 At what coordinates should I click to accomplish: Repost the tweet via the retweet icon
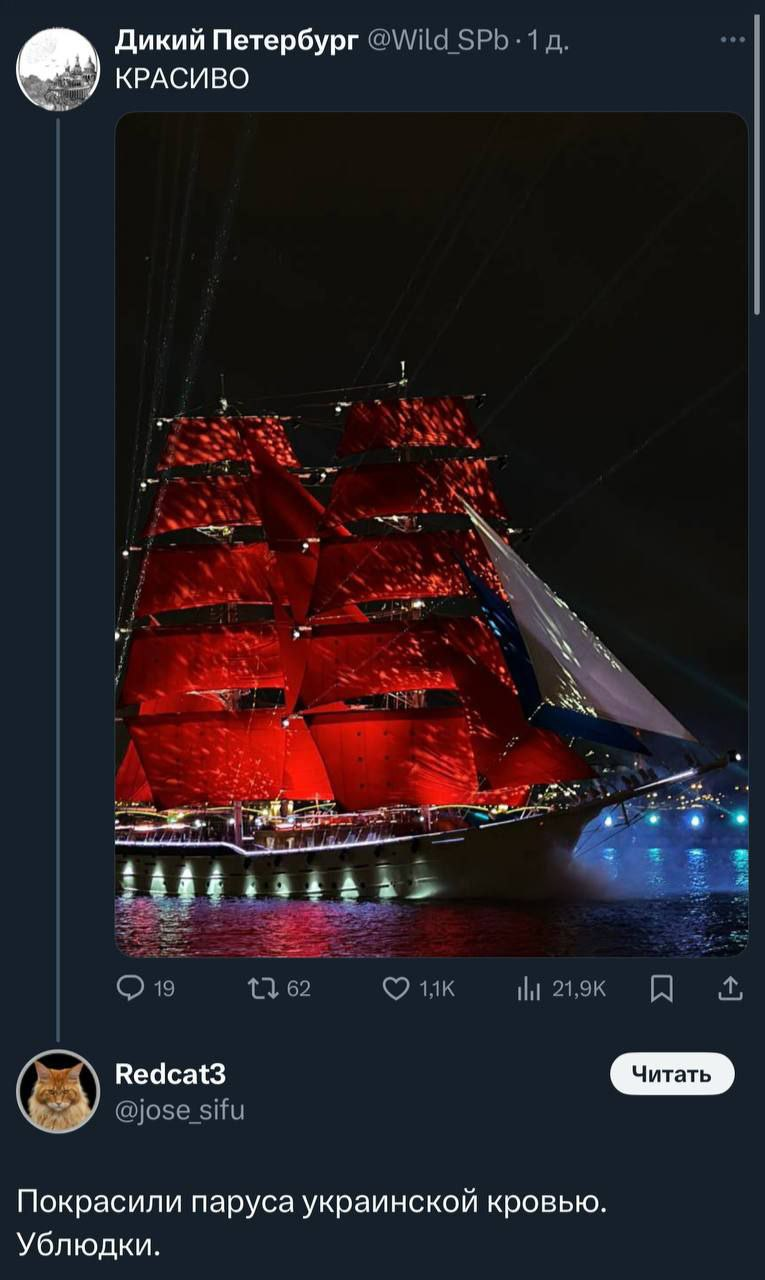point(264,989)
